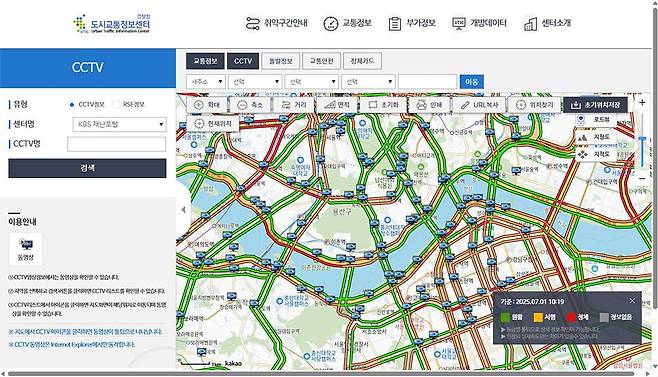This screenshot has width=658, height=377.
Task: Click the gray 정보없음 legend swatch
Action: pyautogui.click(x=604, y=317)
